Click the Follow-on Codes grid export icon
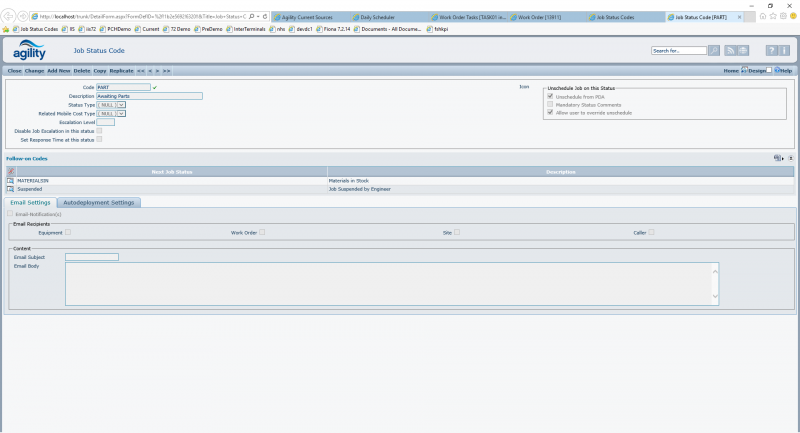 778,158
